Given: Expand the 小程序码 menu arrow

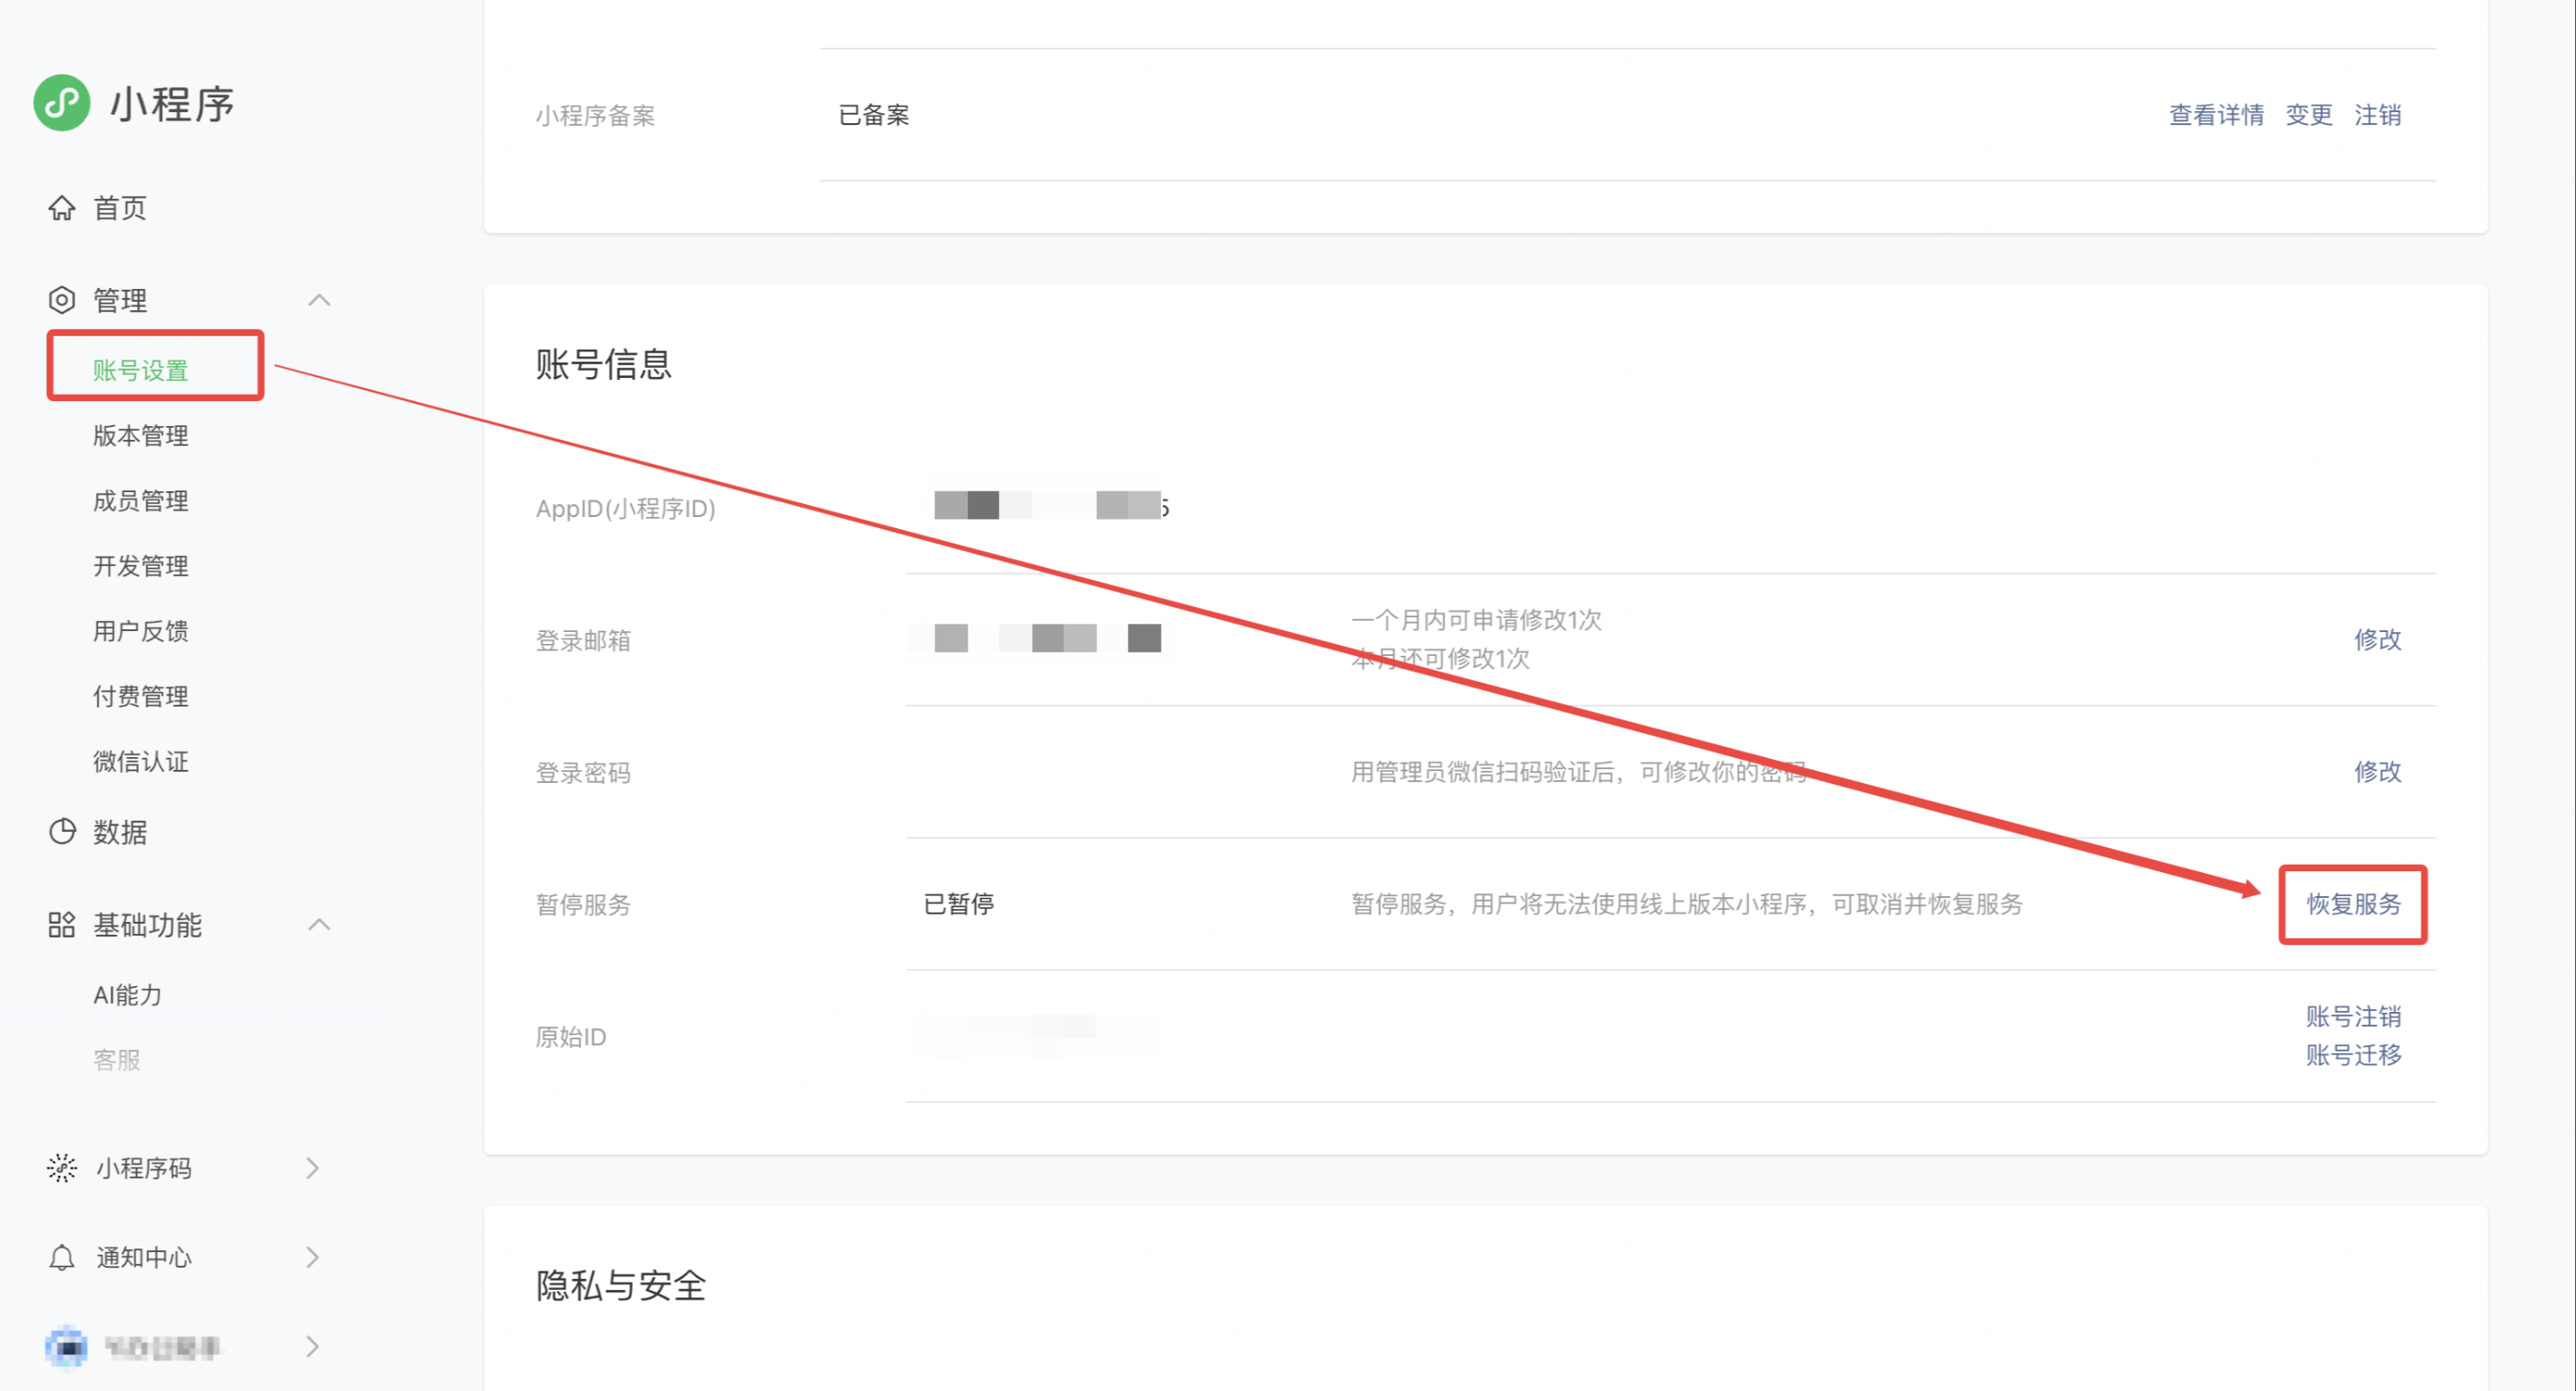Looking at the screenshot, I should (x=313, y=1167).
